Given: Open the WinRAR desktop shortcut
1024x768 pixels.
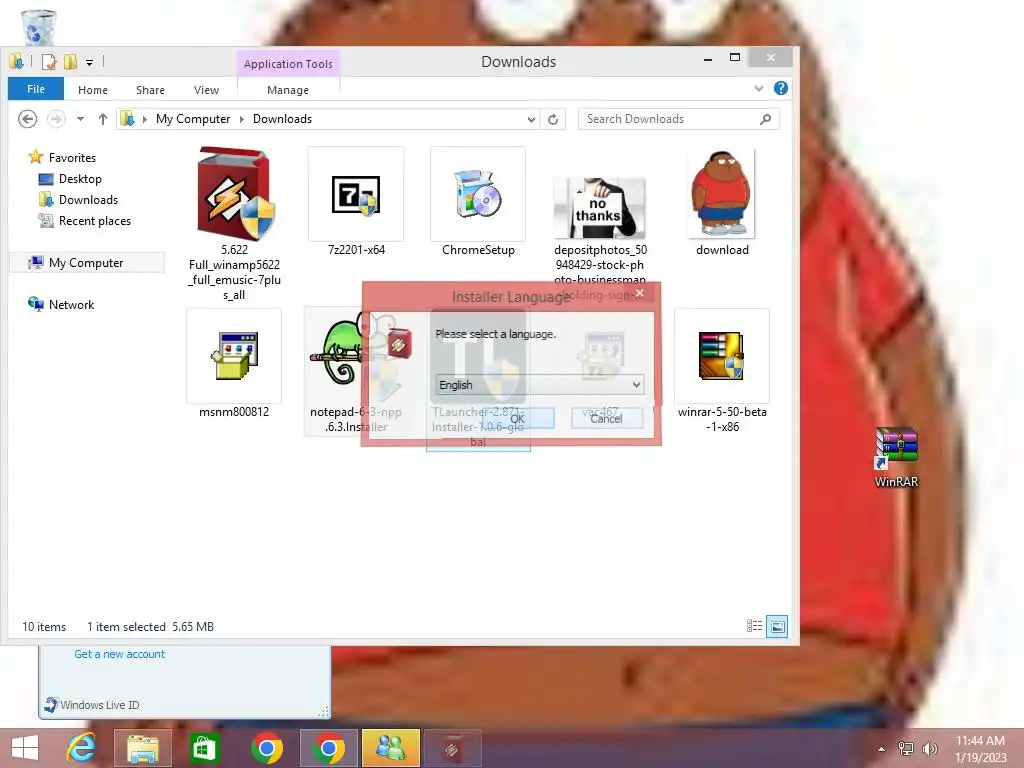Looking at the screenshot, I should click(897, 457).
